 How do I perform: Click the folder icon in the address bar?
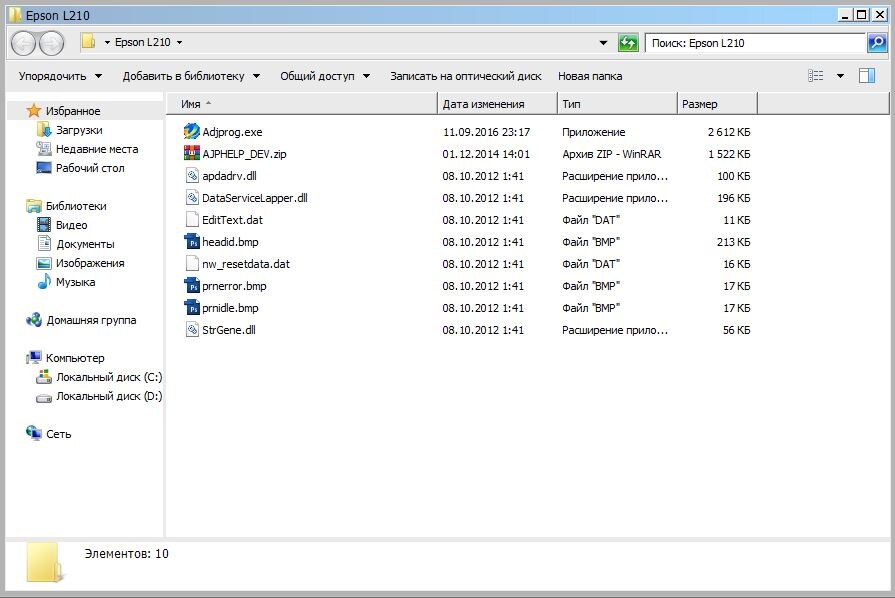pyautogui.click(x=91, y=43)
